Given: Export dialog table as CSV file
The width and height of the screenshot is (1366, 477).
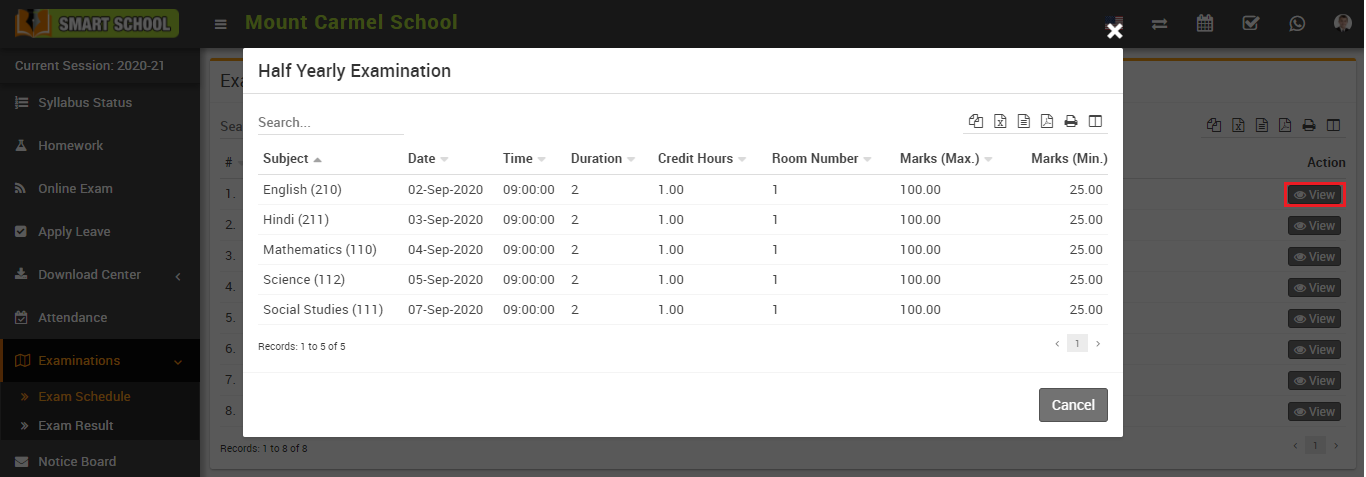Looking at the screenshot, I should [1023, 121].
